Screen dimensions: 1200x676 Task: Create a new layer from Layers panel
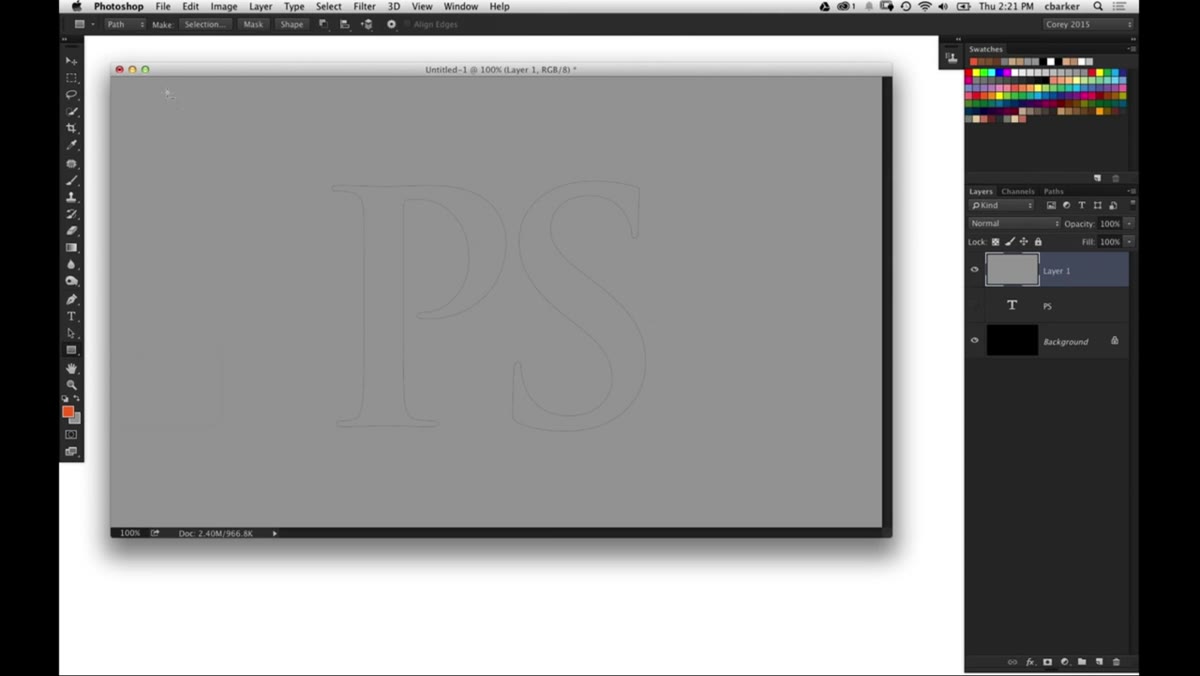[1099, 662]
